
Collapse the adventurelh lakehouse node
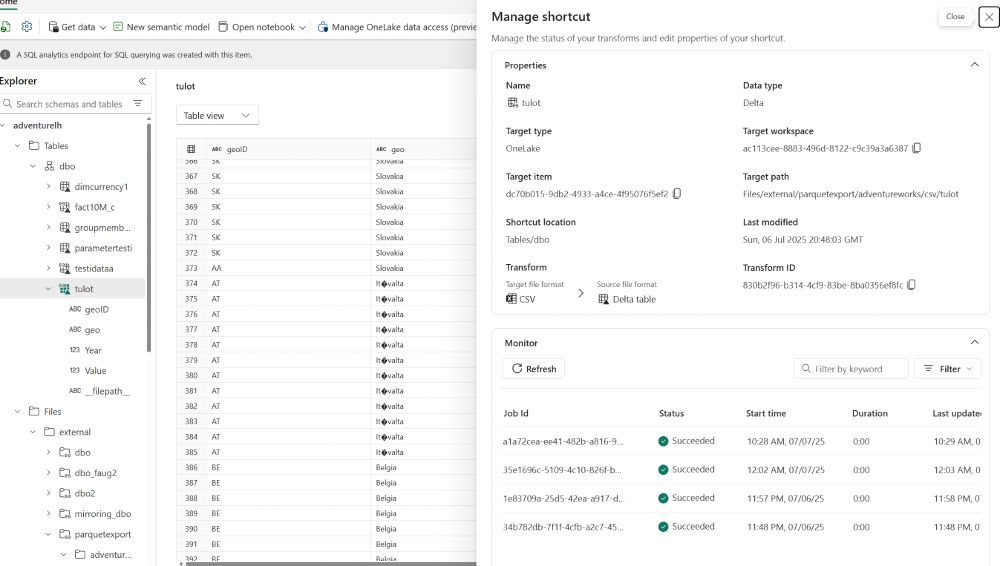click(3, 126)
